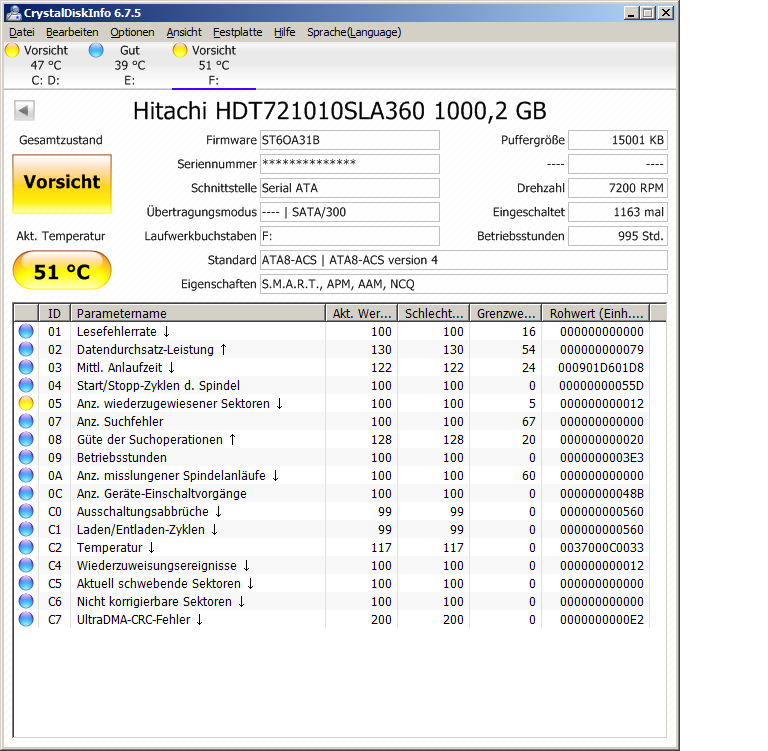Close the CrystalDiskInfo window
The height and width of the screenshot is (751, 768).
click(666, 13)
